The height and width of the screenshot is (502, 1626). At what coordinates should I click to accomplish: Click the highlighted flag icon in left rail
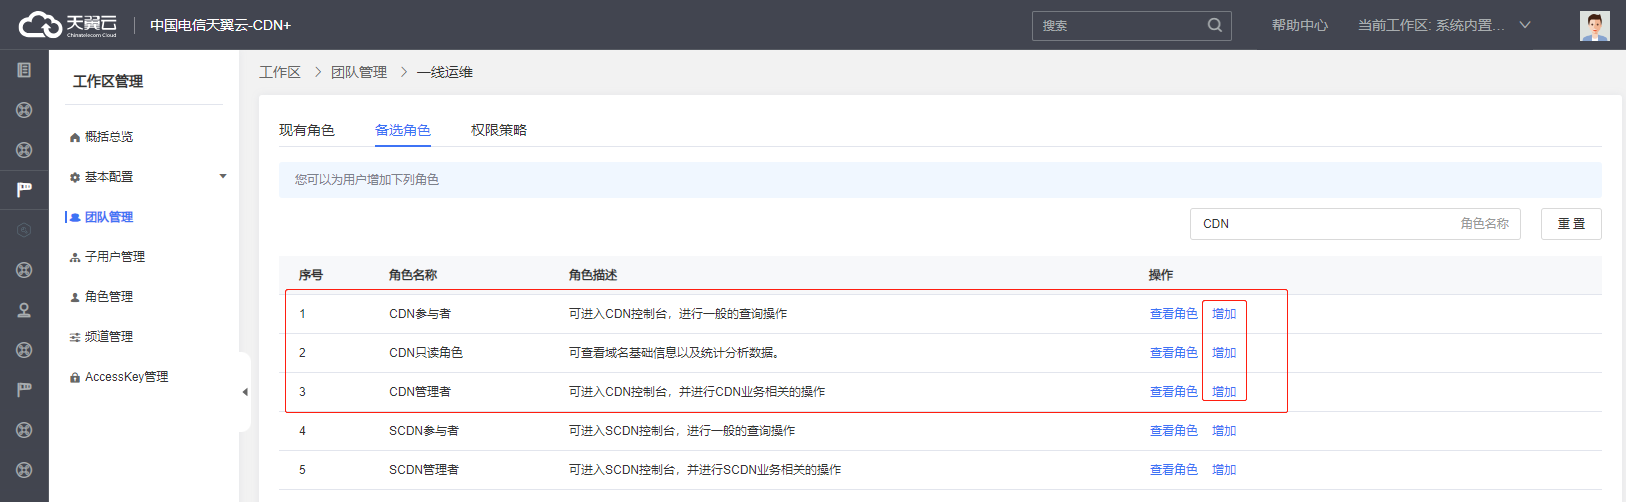pos(24,189)
